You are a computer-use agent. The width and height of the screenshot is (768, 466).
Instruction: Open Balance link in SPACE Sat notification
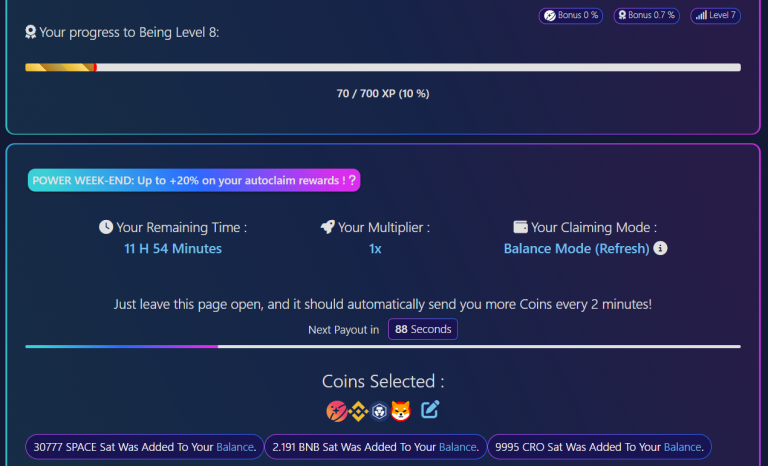point(239,447)
